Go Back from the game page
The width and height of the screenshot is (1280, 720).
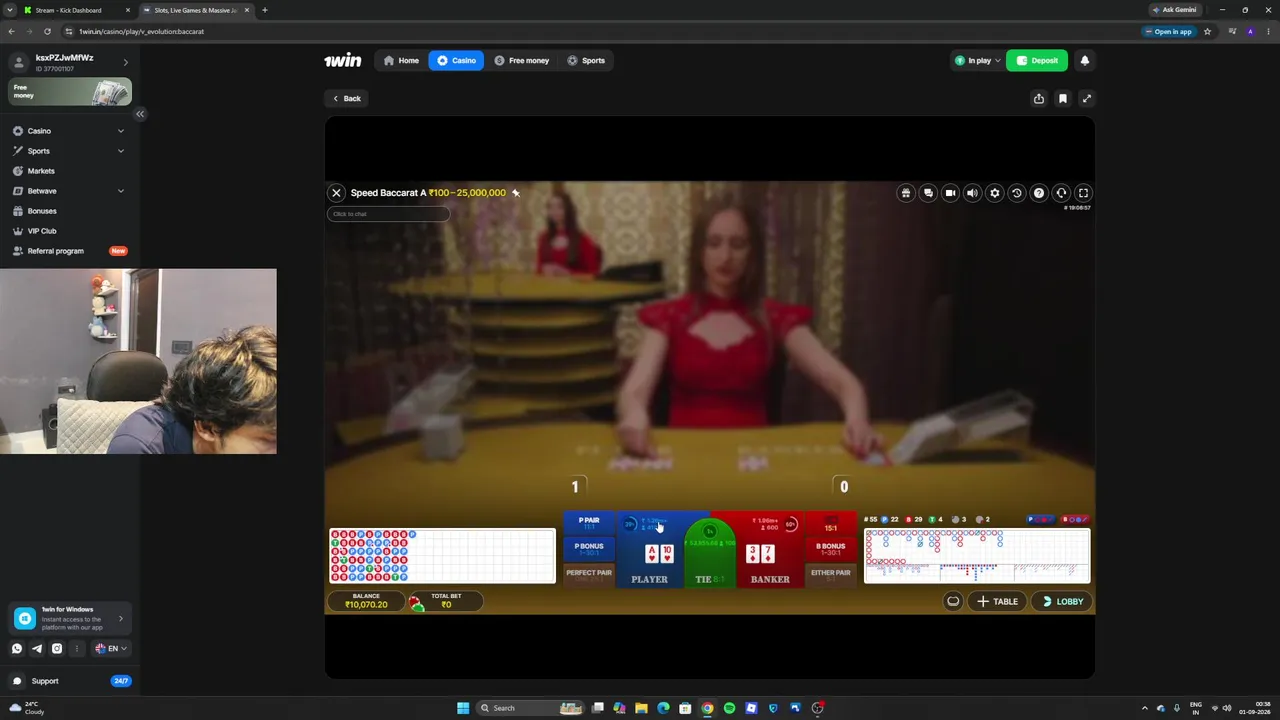click(346, 98)
